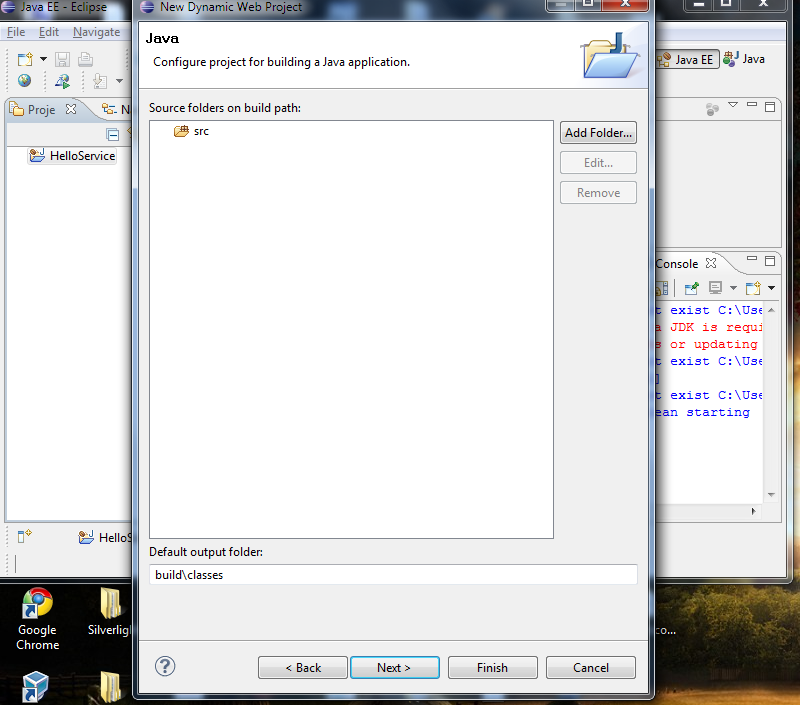
Task: Expand the Open Console dropdown arrow
Action: pos(771,288)
